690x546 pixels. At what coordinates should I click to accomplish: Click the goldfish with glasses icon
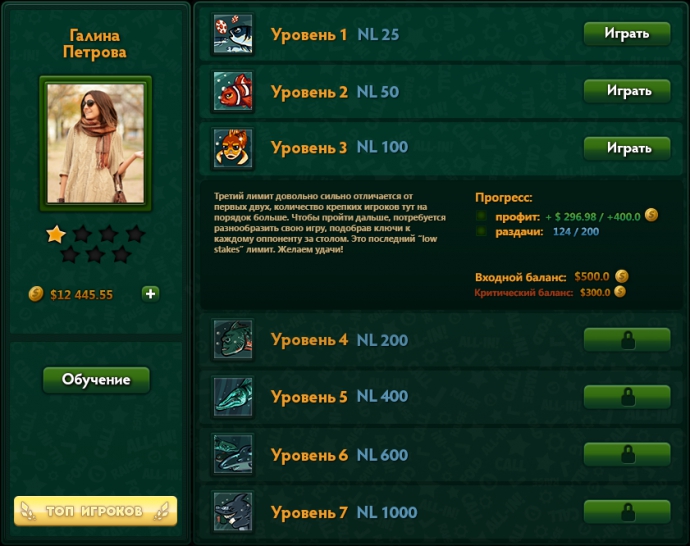click(233, 148)
